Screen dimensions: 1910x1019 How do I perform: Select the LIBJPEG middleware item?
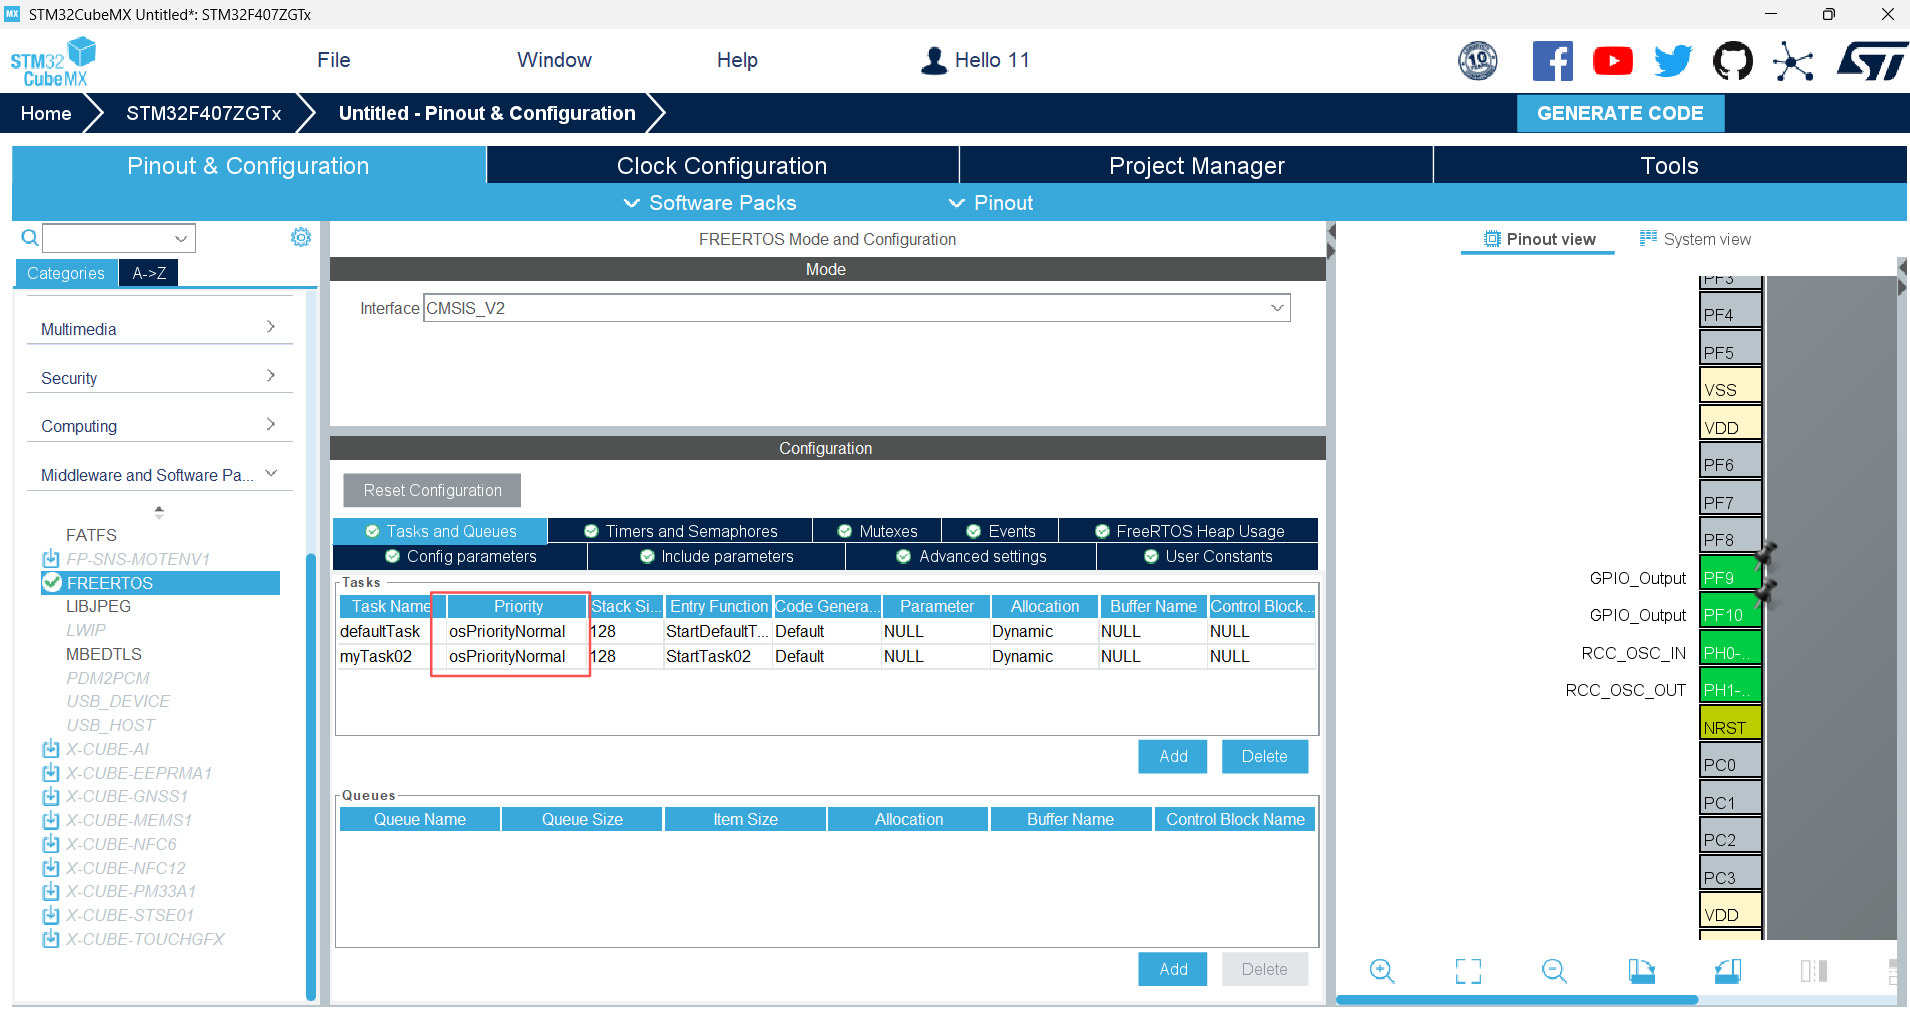pos(98,606)
